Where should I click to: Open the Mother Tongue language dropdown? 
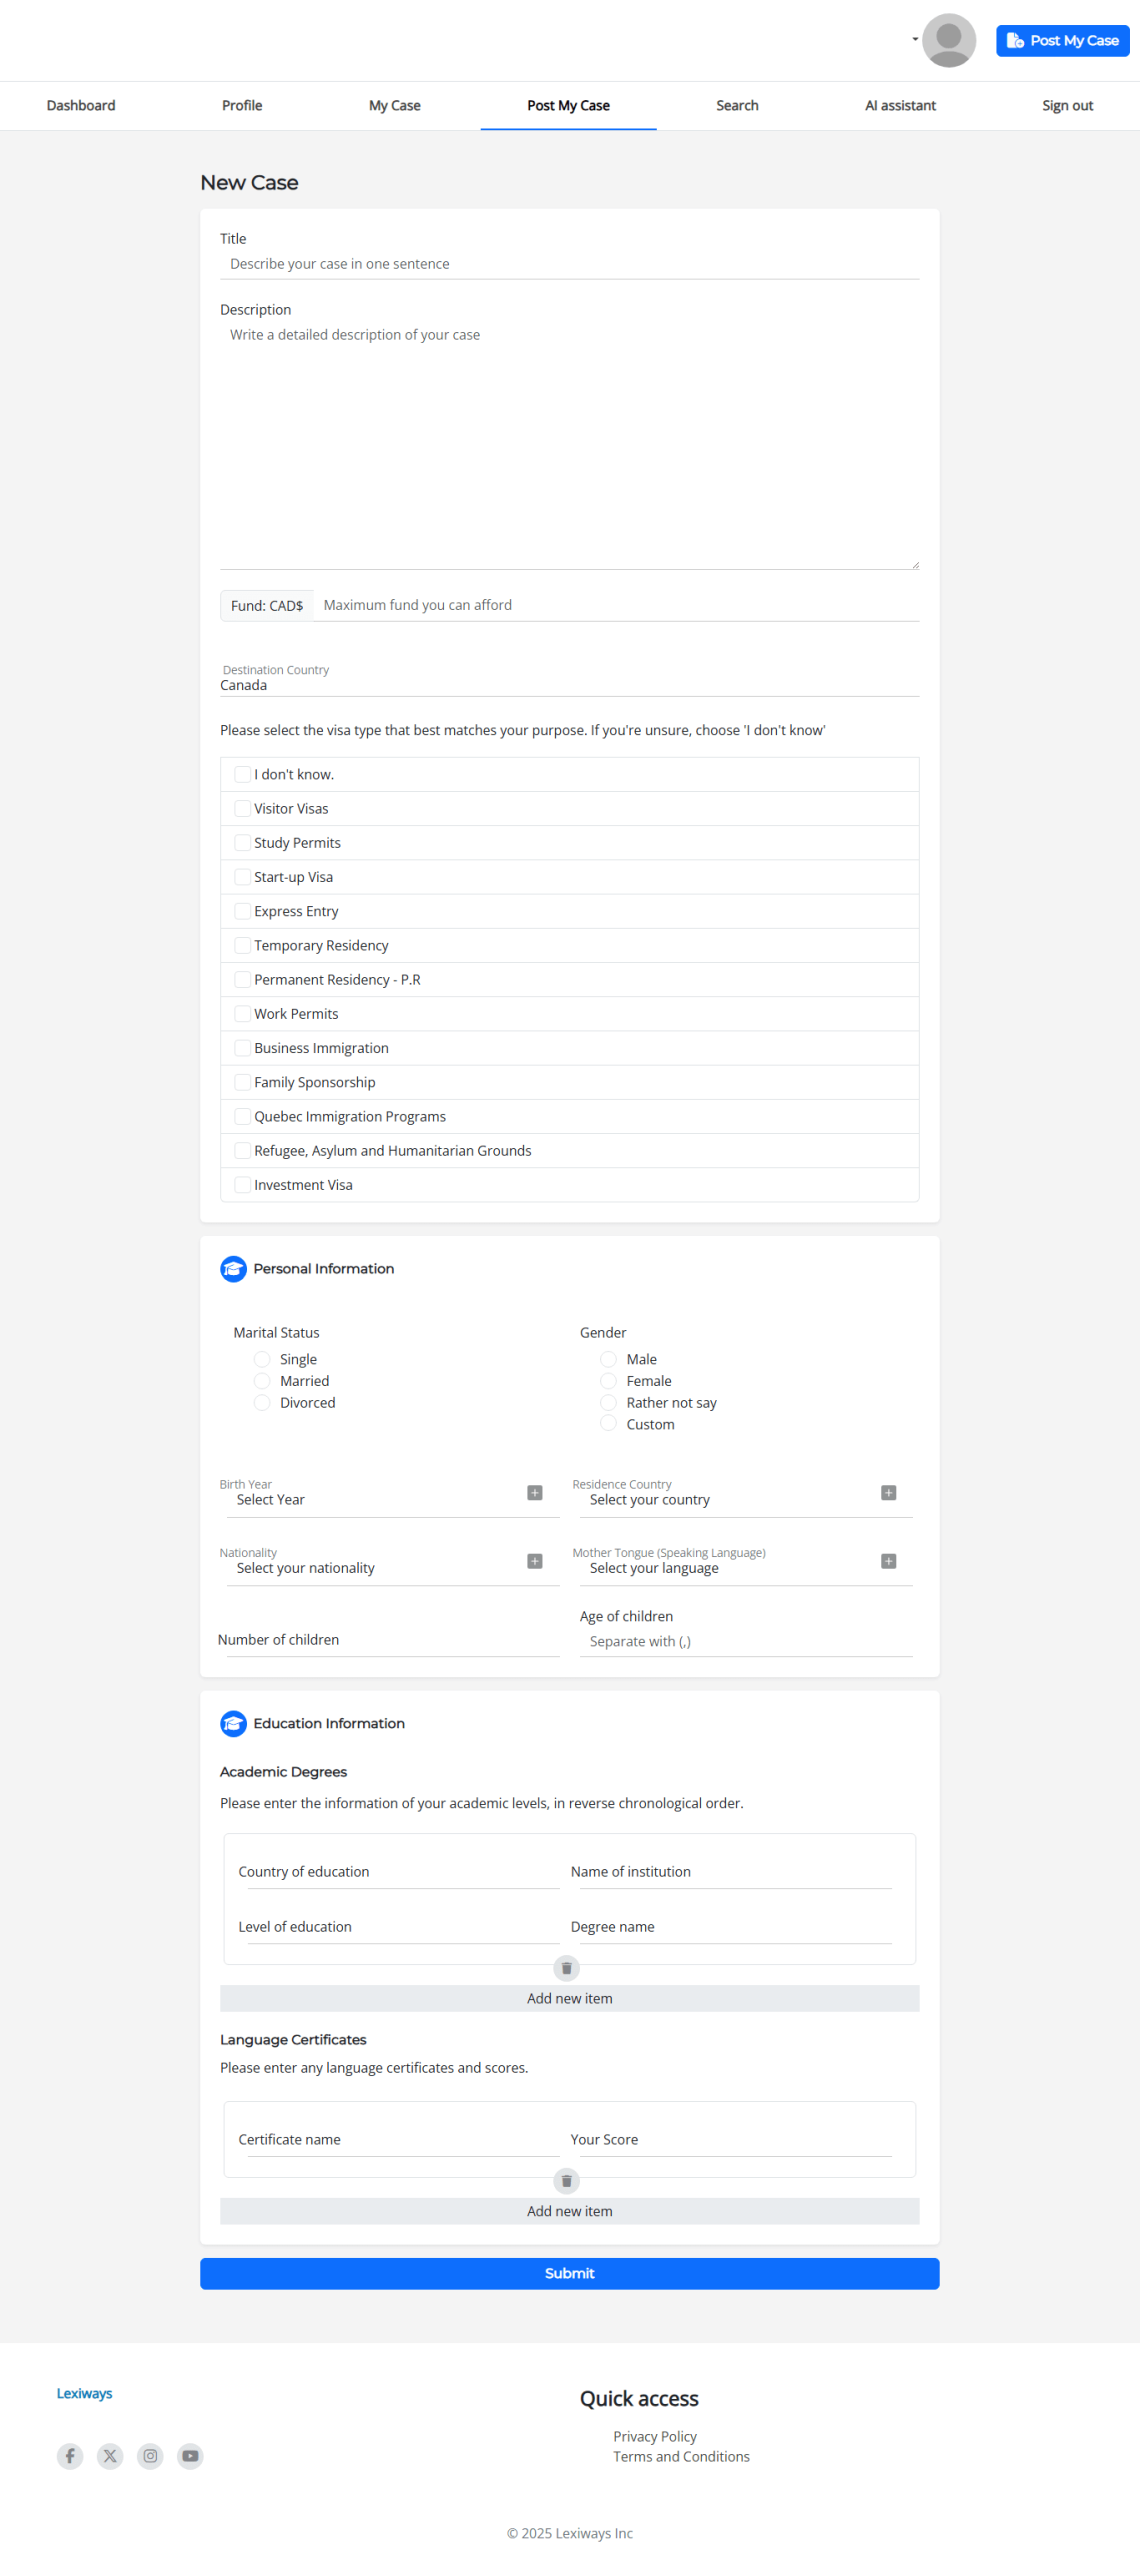(740, 1567)
